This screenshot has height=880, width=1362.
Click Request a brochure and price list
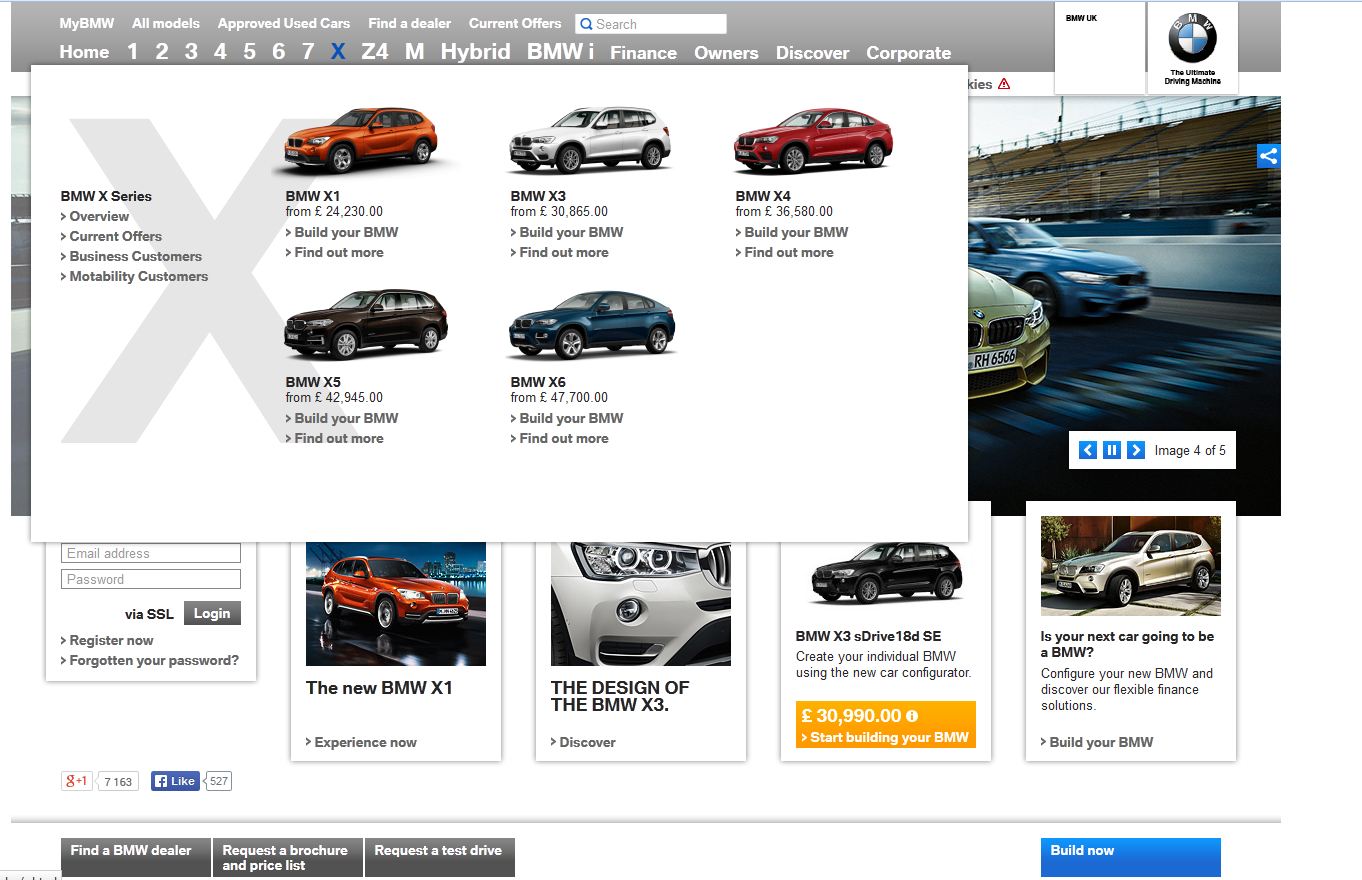pyautogui.click(x=288, y=857)
